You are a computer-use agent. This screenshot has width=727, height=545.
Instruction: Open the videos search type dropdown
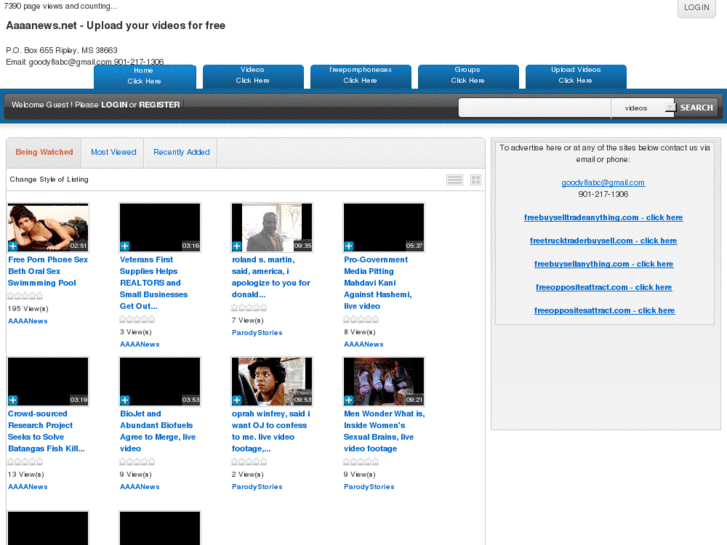[x=643, y=108]
